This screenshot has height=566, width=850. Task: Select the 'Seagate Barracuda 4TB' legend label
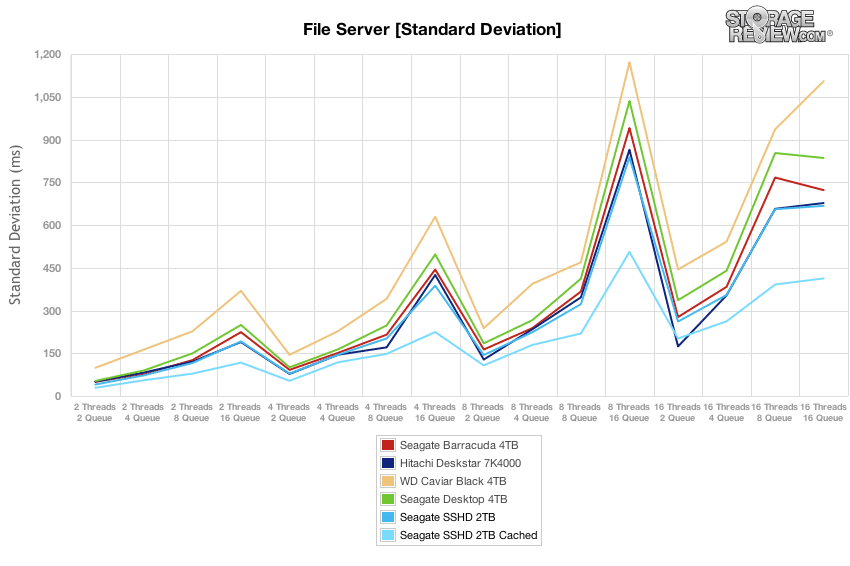click(x=459, y=445)
